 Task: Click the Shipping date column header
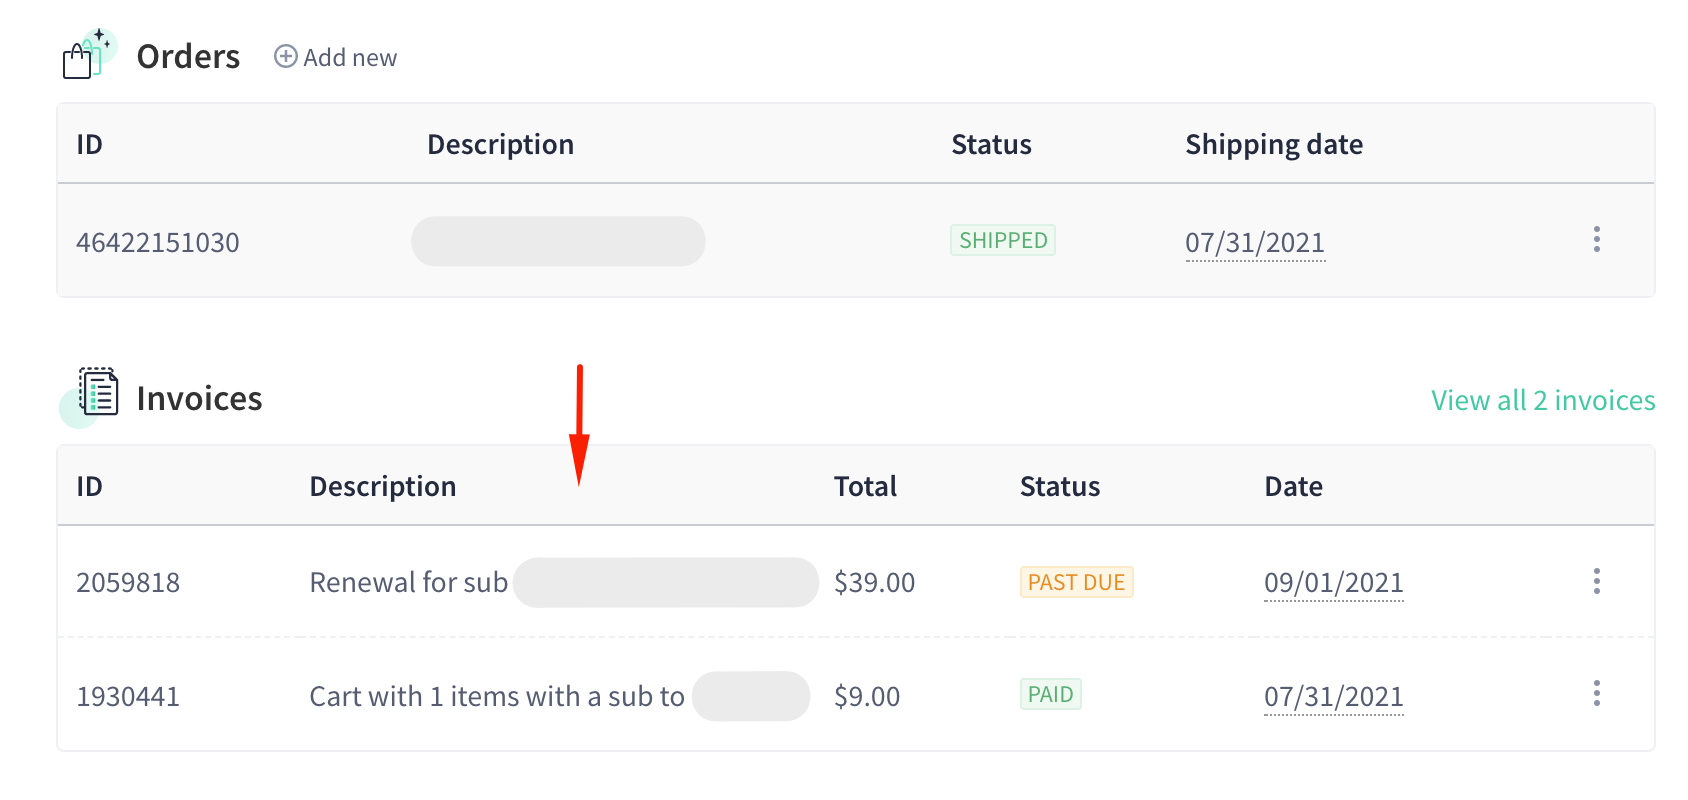point(1274,145)
